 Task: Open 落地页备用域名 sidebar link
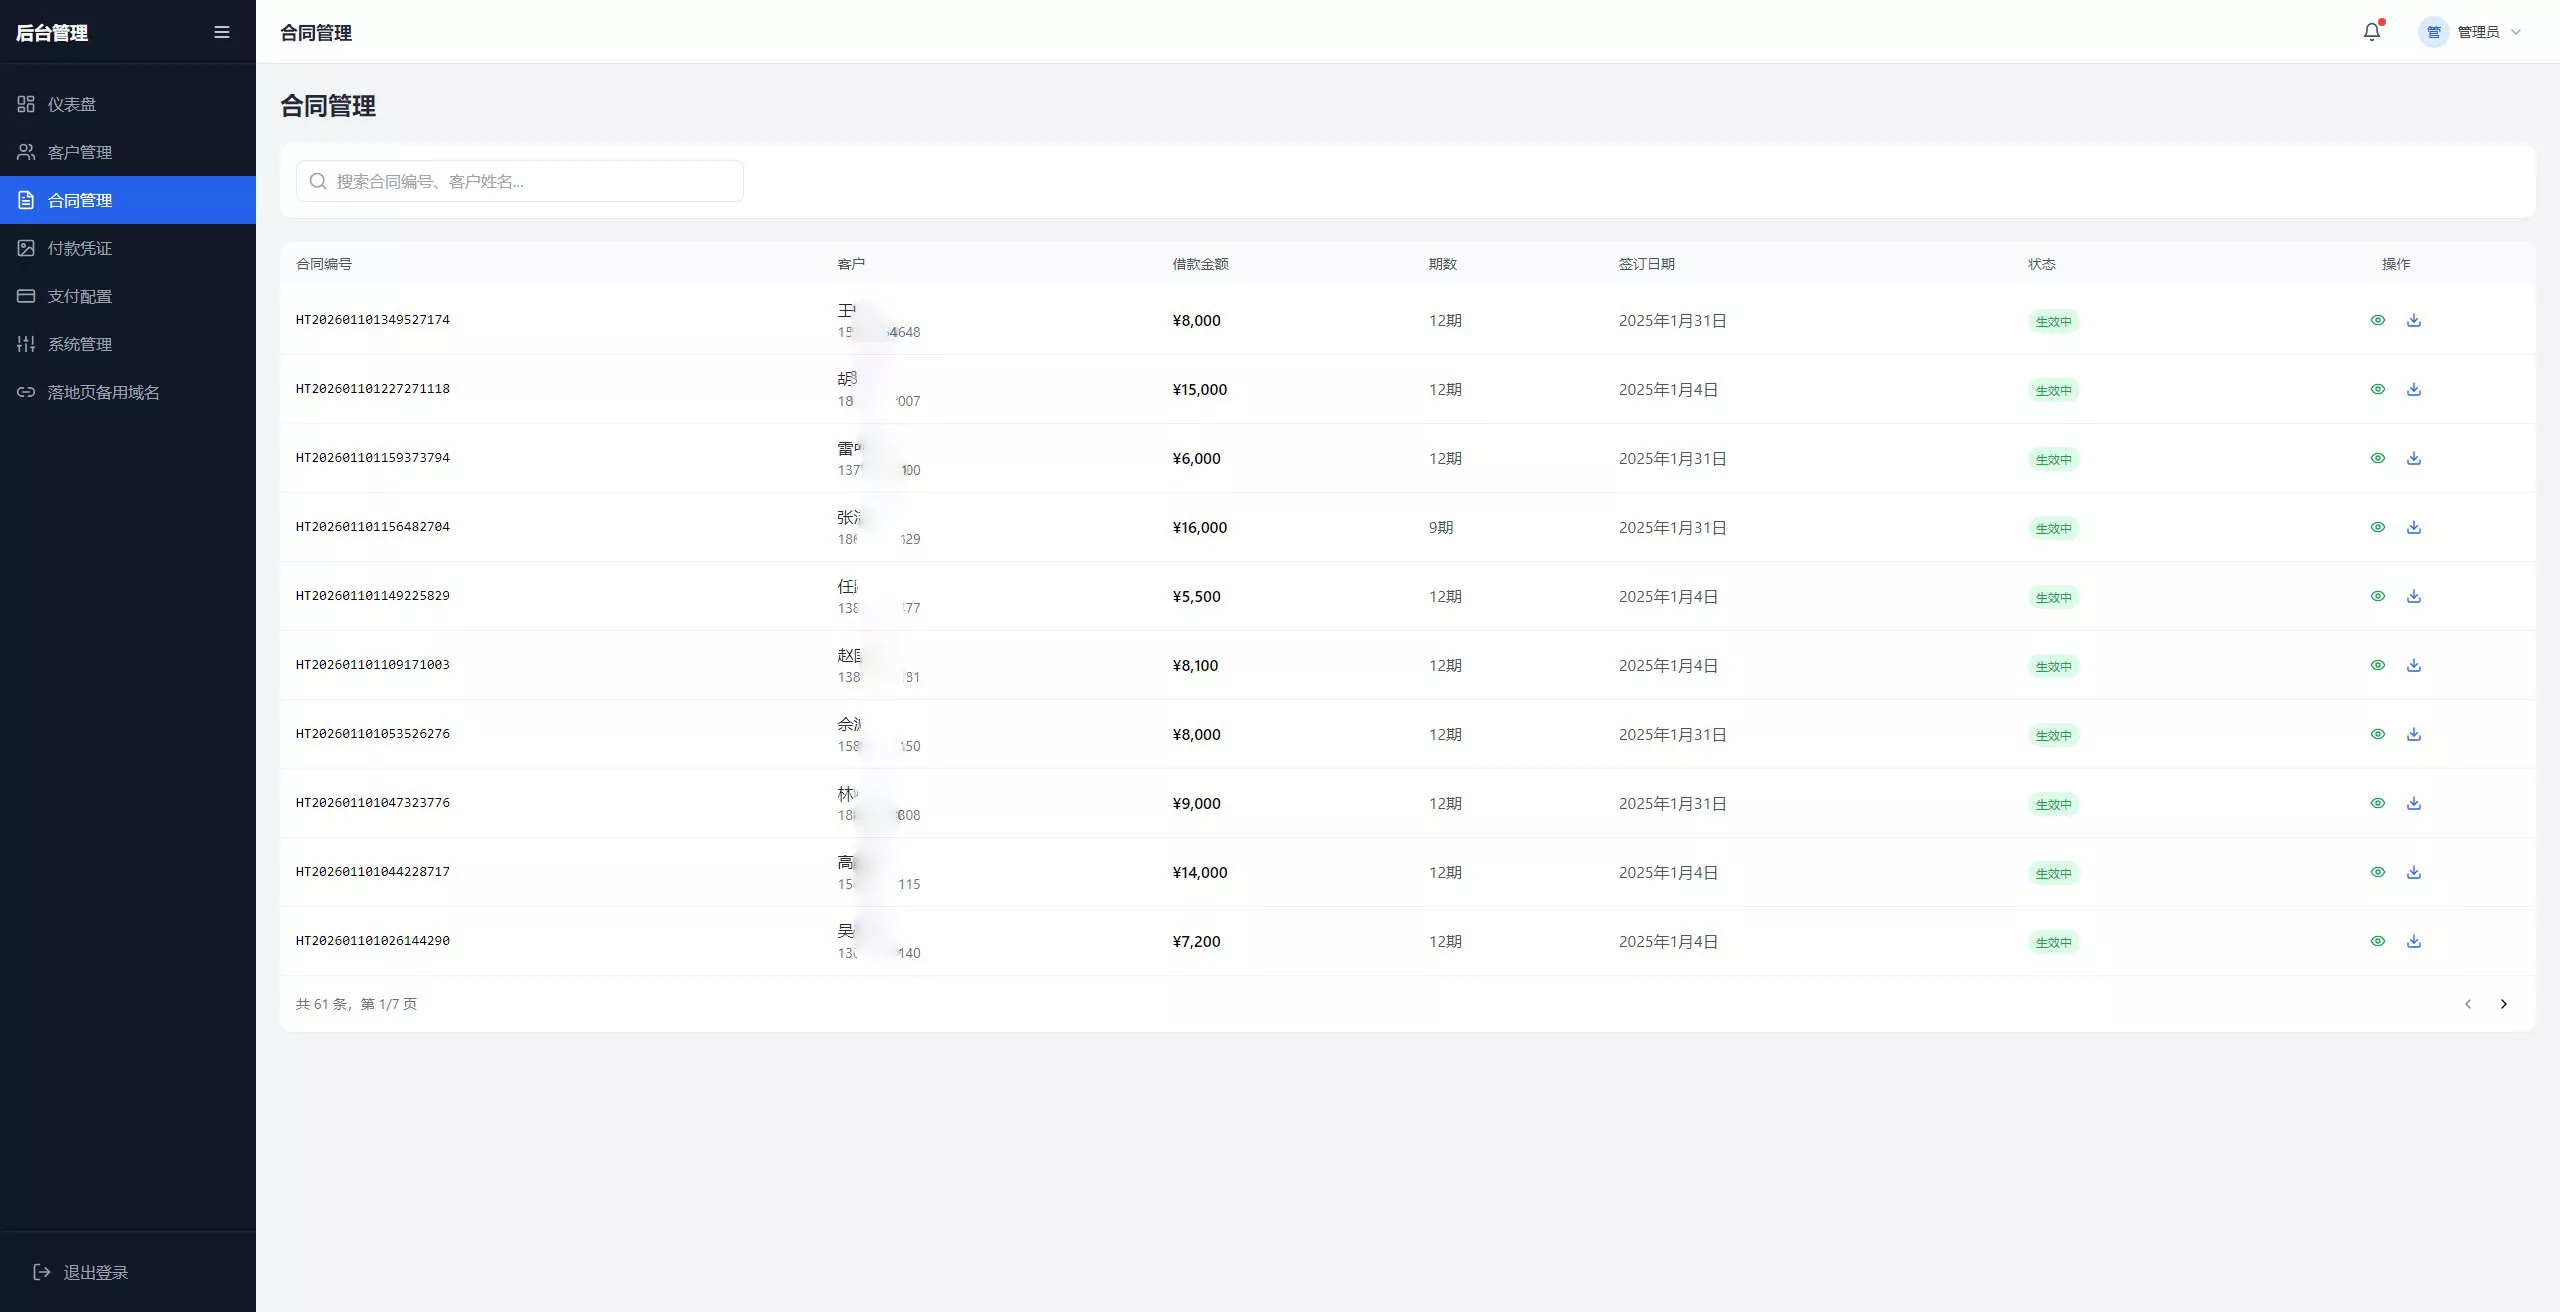coord(103,392)
